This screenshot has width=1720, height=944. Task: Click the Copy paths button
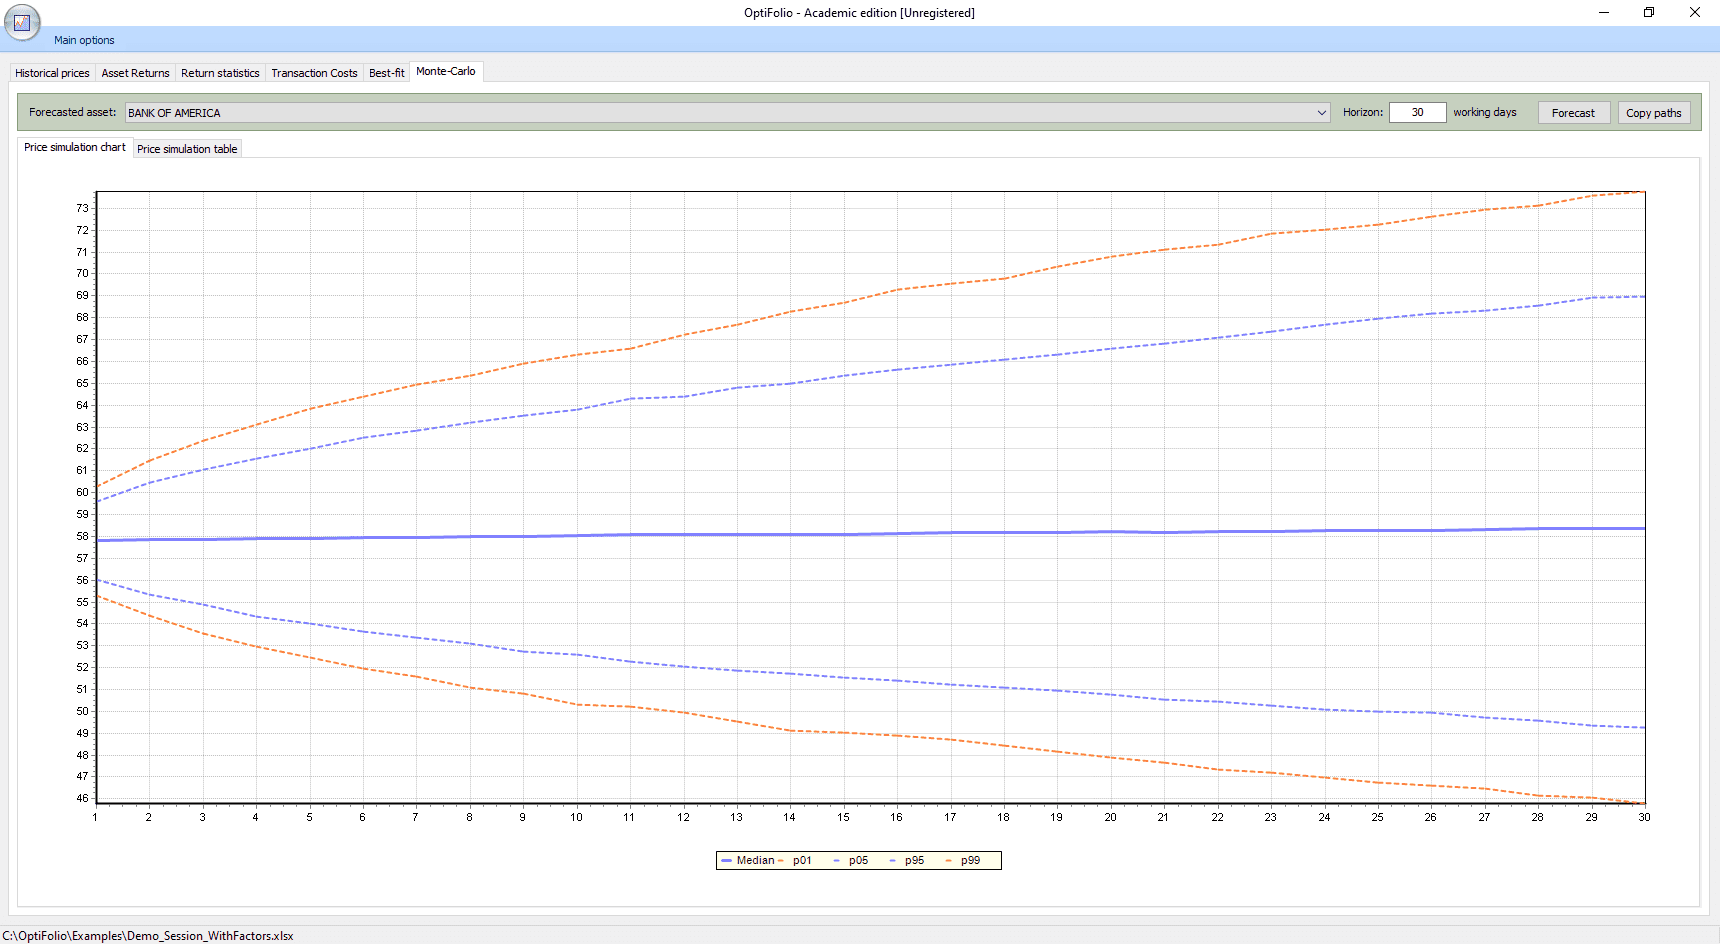pos(1653,113)
